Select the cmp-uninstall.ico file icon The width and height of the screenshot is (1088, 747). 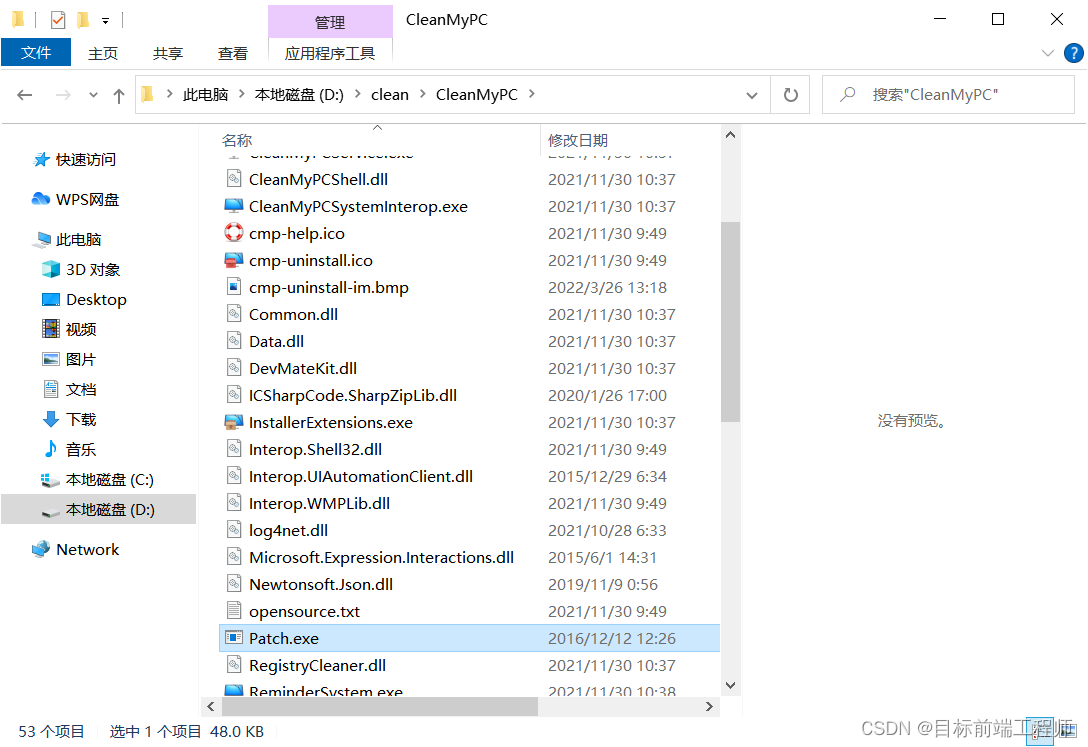(234, 260)
